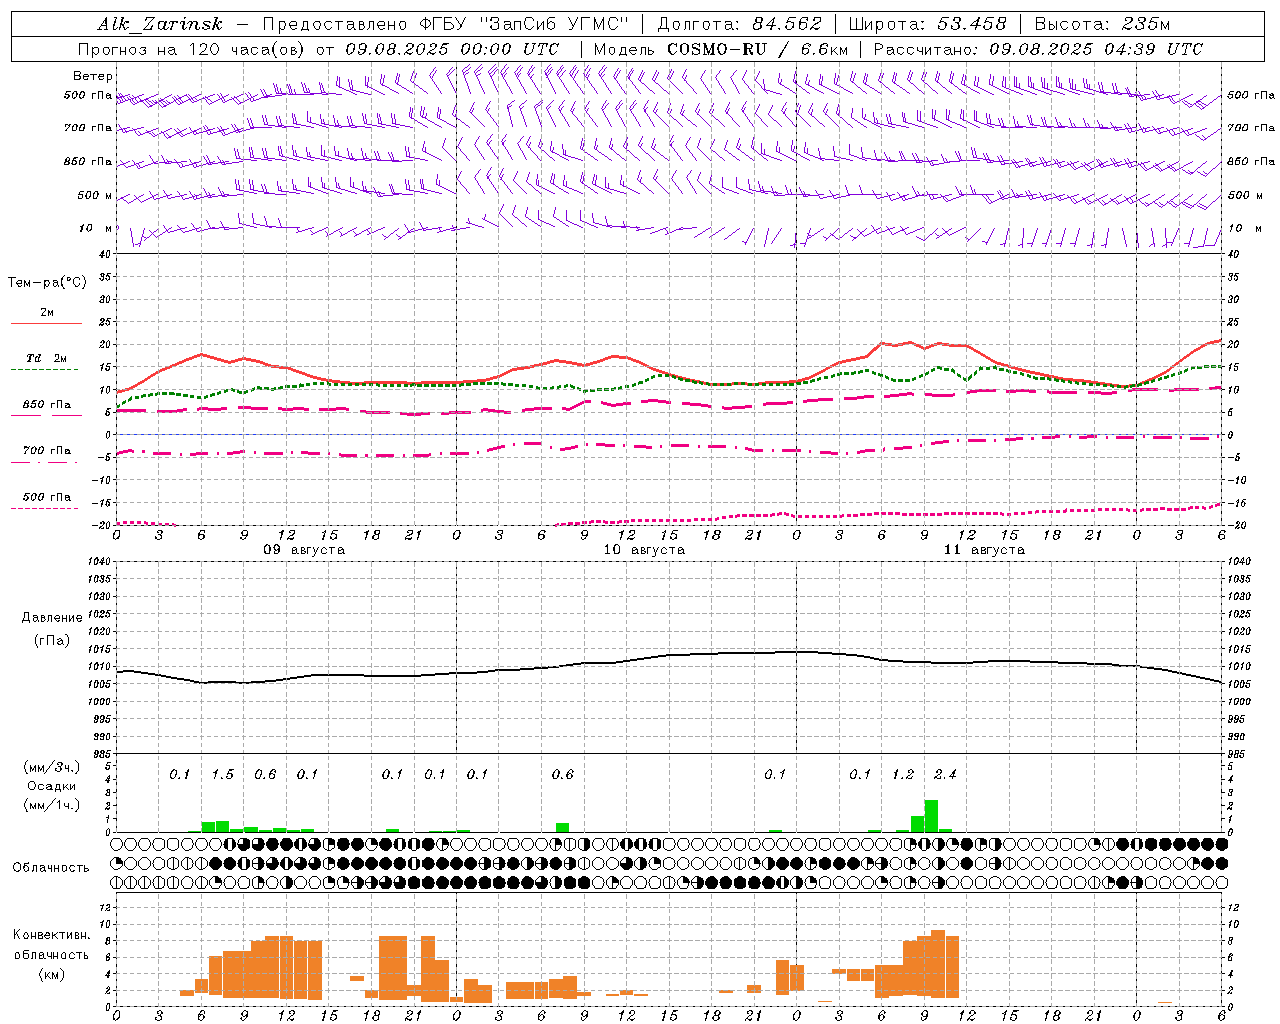Click the left 10 м wind level label
This screenshot has width=1280, height=1024.
click(96, 228)
